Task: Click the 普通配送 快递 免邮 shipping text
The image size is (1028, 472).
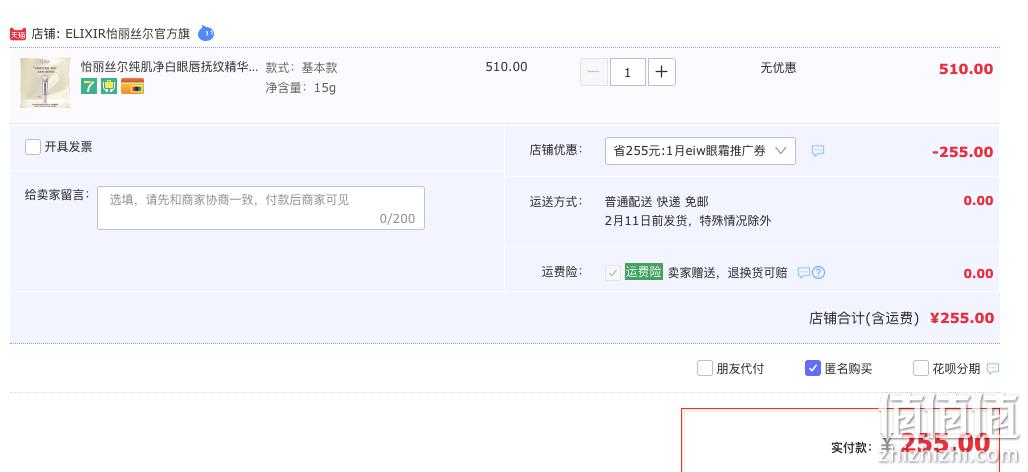Action: pos(656,201)
